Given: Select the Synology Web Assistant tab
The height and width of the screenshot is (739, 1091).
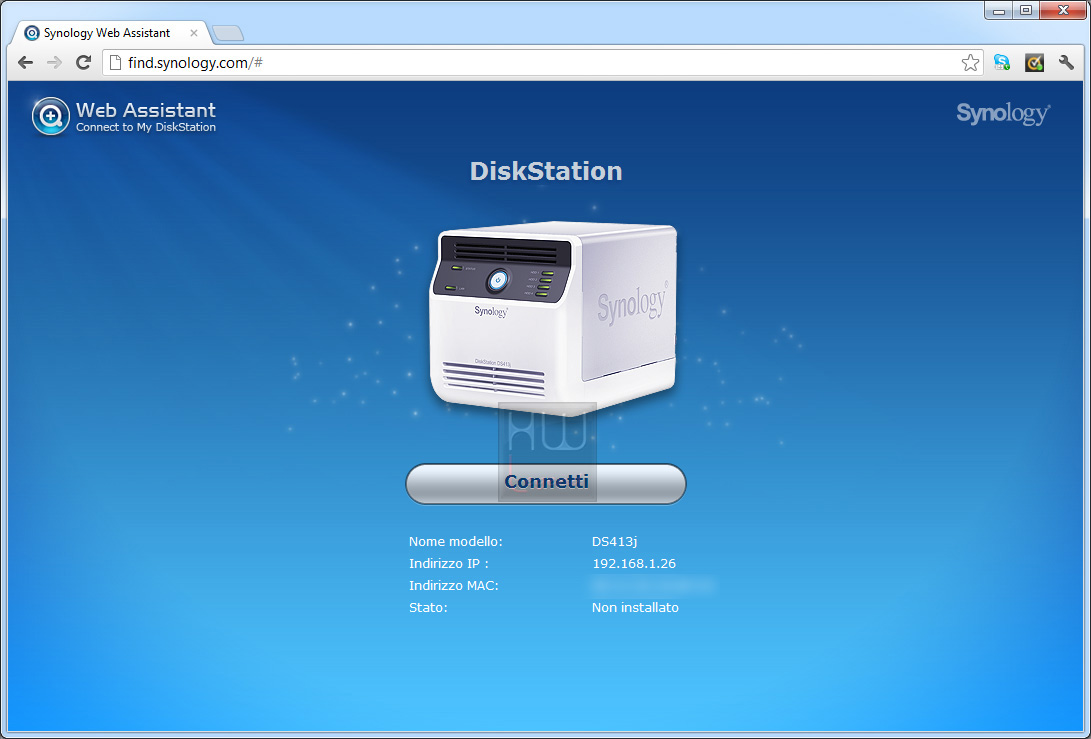Looking at the screenshot, I should [x=109, y=33].
